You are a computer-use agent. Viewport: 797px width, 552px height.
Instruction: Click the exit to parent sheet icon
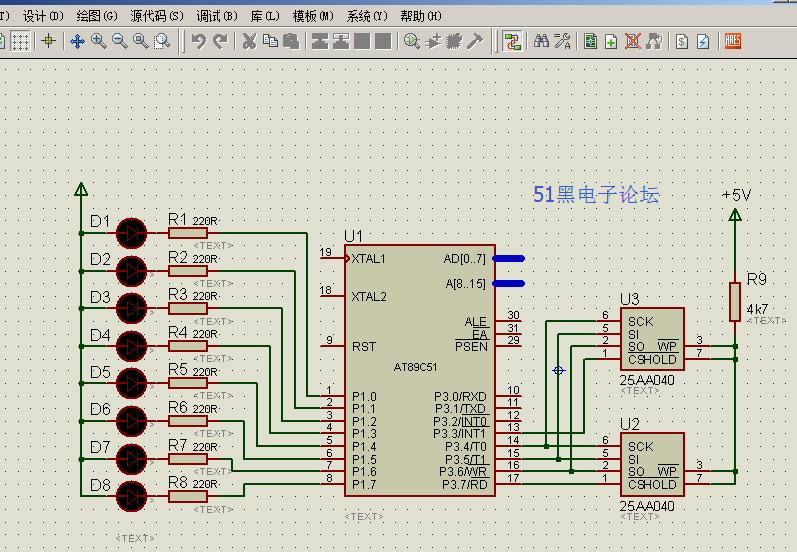point(654,41)
